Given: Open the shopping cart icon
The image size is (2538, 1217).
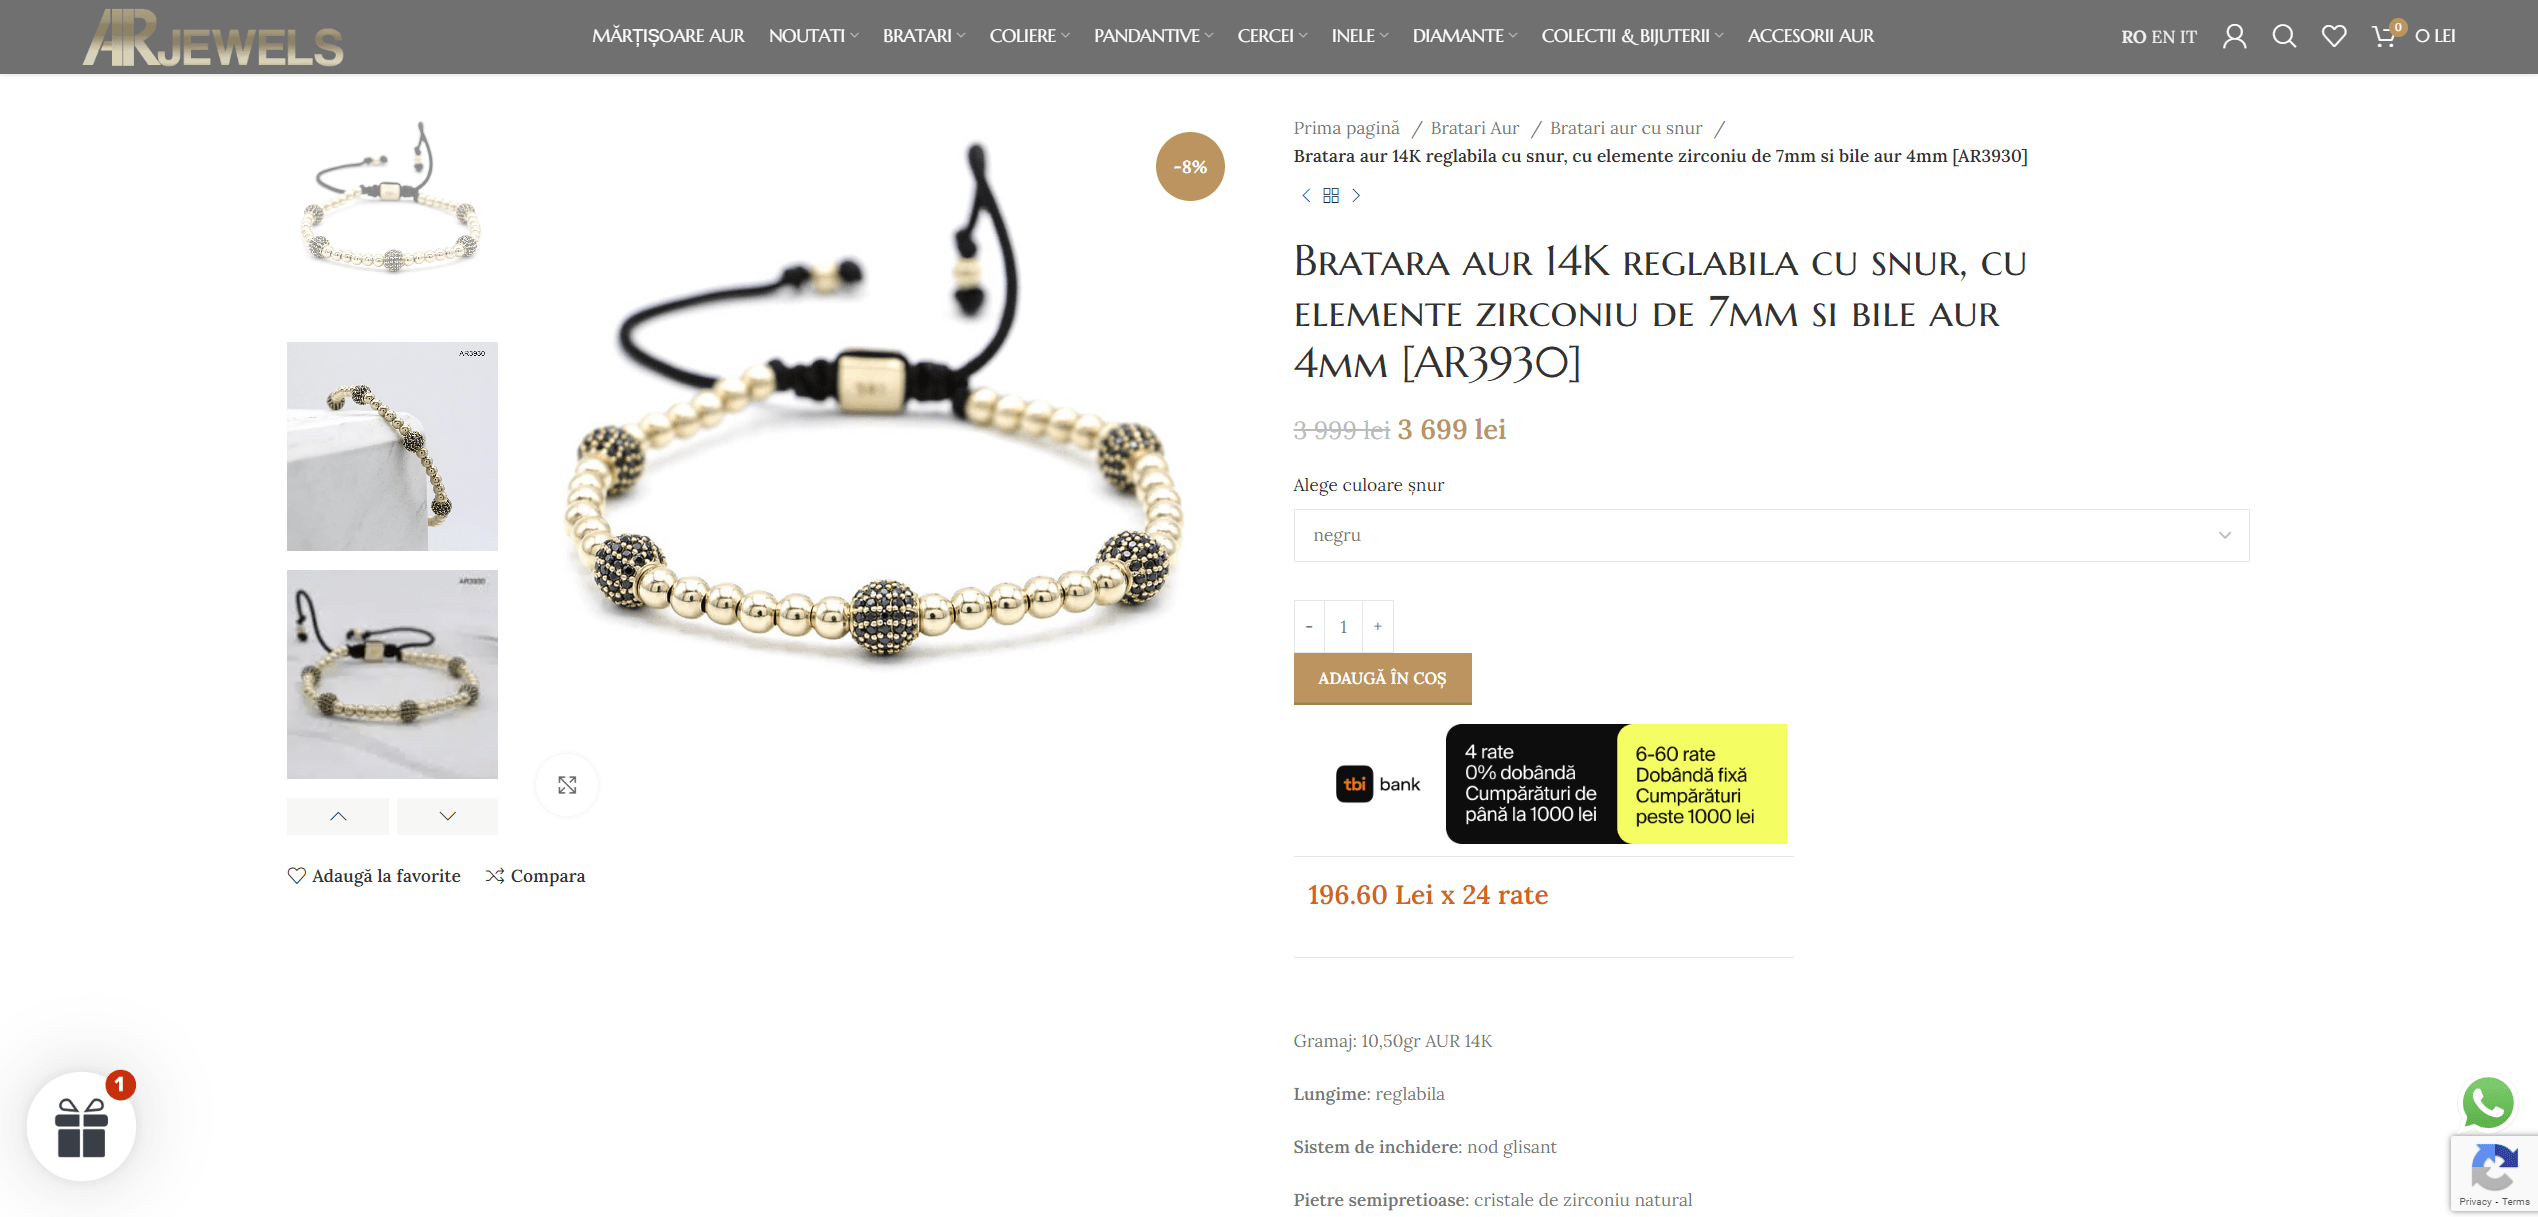Looking at the screenshot, I should 2384,36.
